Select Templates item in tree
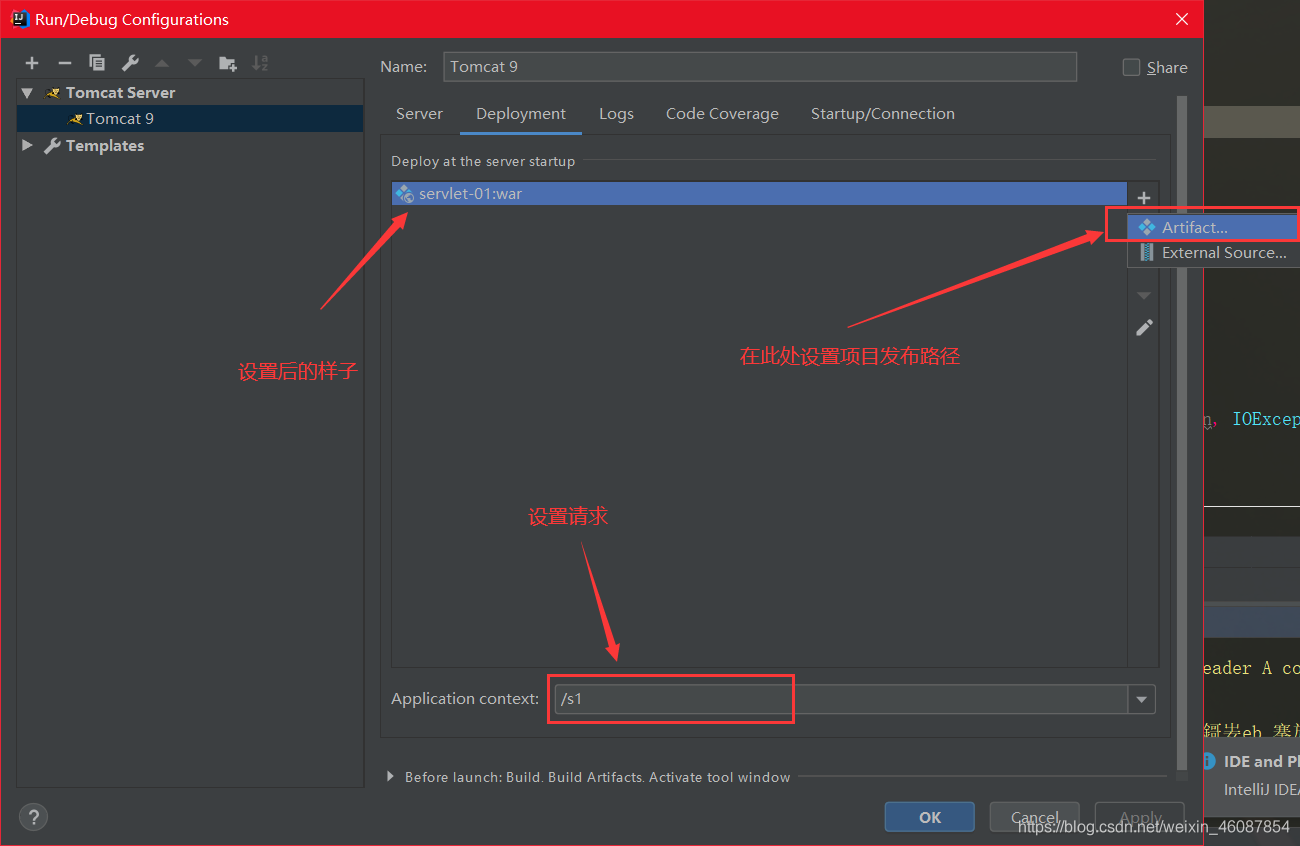The width and height of the screenshot is (1300, 846). 190,145
